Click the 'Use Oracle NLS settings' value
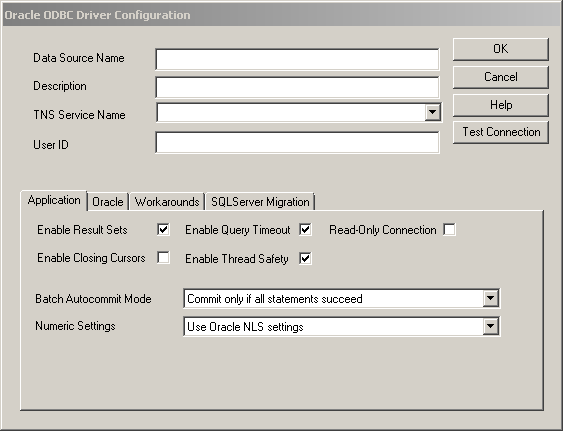Viewport: 563px width, 431px height. click(x=245, y=327)
